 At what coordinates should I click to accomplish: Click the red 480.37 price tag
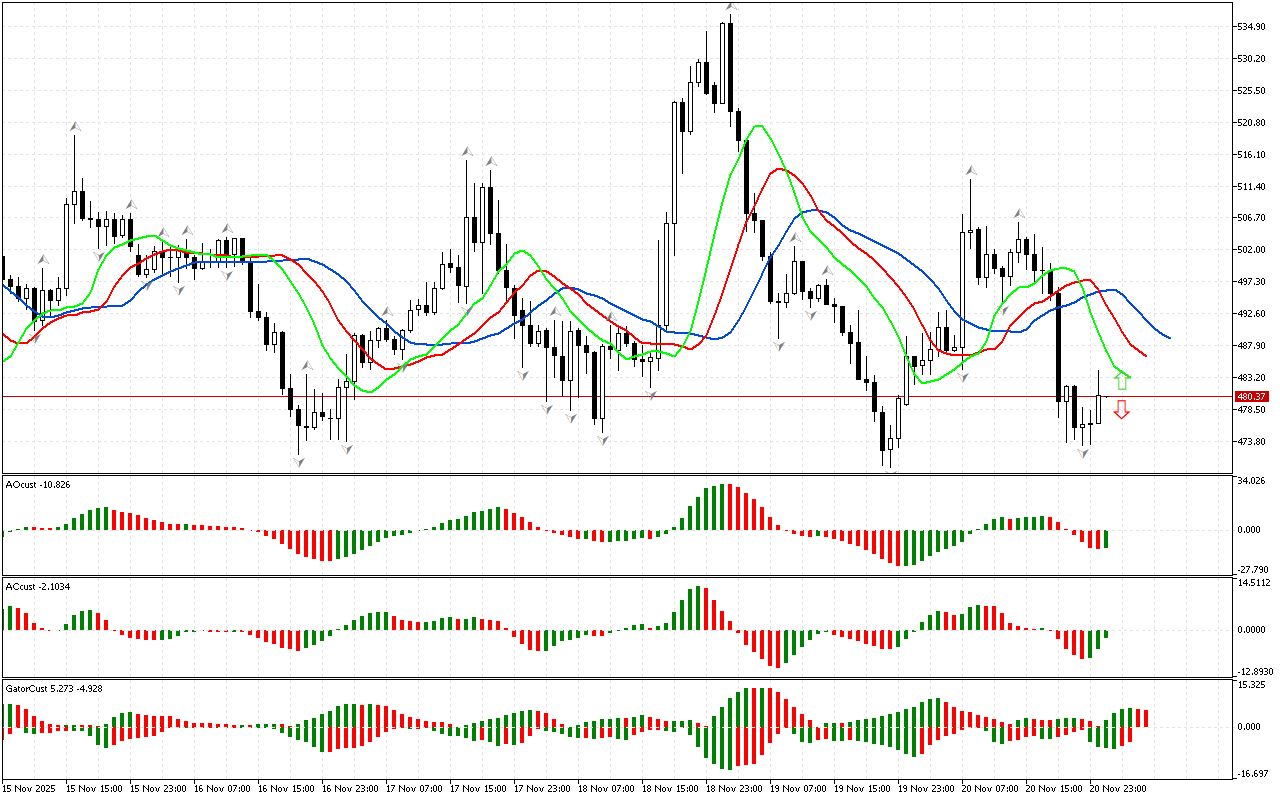[1252, 397]
